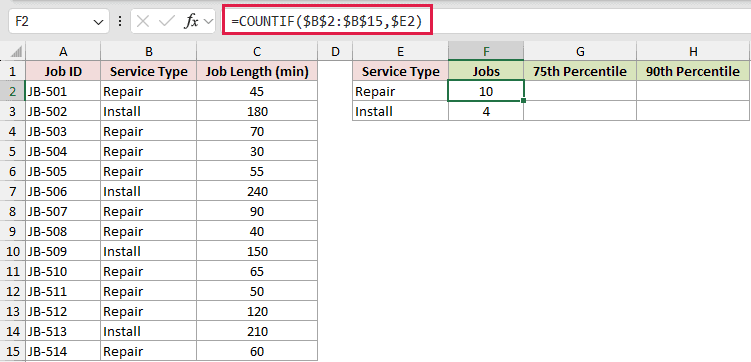Select column H header
Viewport: 751px width, 362px height.
point(693,51)
